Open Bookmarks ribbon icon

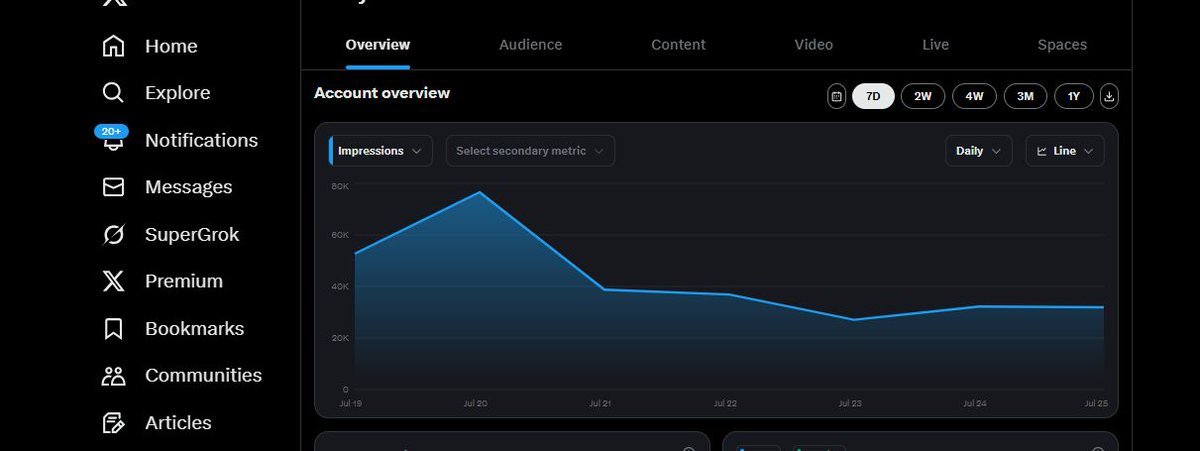click(x=114, y=328)
